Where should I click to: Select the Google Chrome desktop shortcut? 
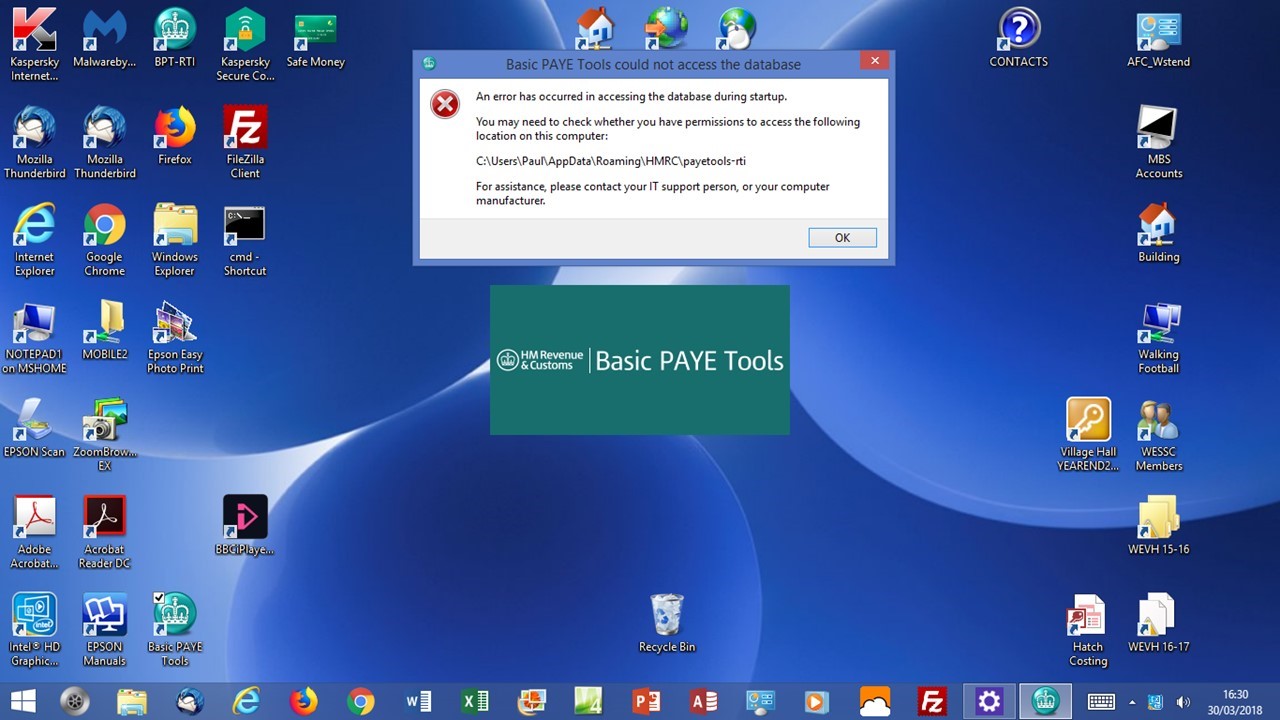pyautogui.click(x=105, y=241)
